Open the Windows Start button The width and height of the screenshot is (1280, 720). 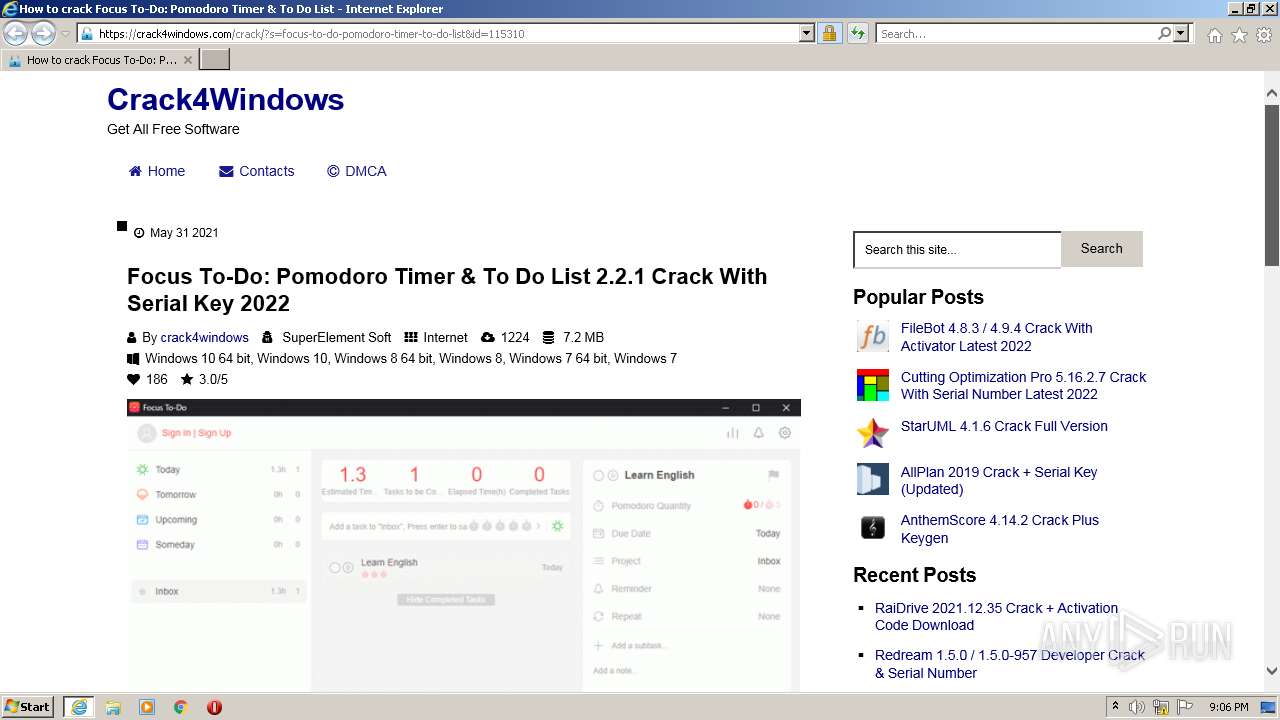click(x=28, y=706)
